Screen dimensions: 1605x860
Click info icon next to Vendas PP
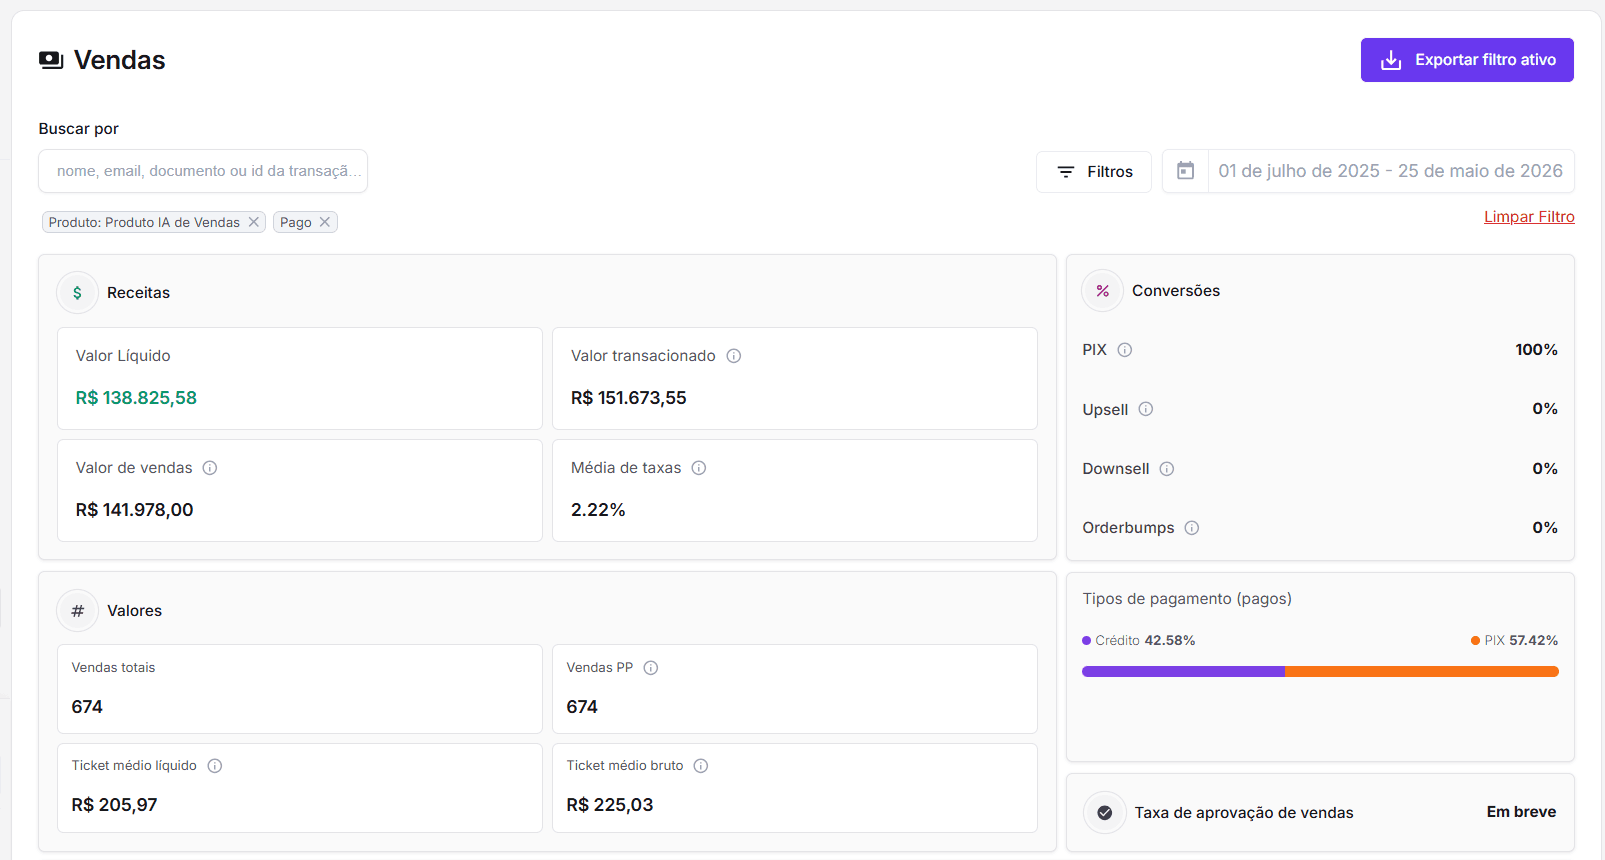pos(651,668)
